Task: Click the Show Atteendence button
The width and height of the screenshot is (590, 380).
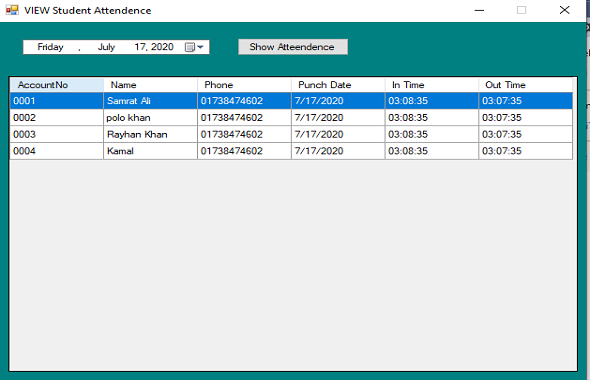Action: point(293,47)
